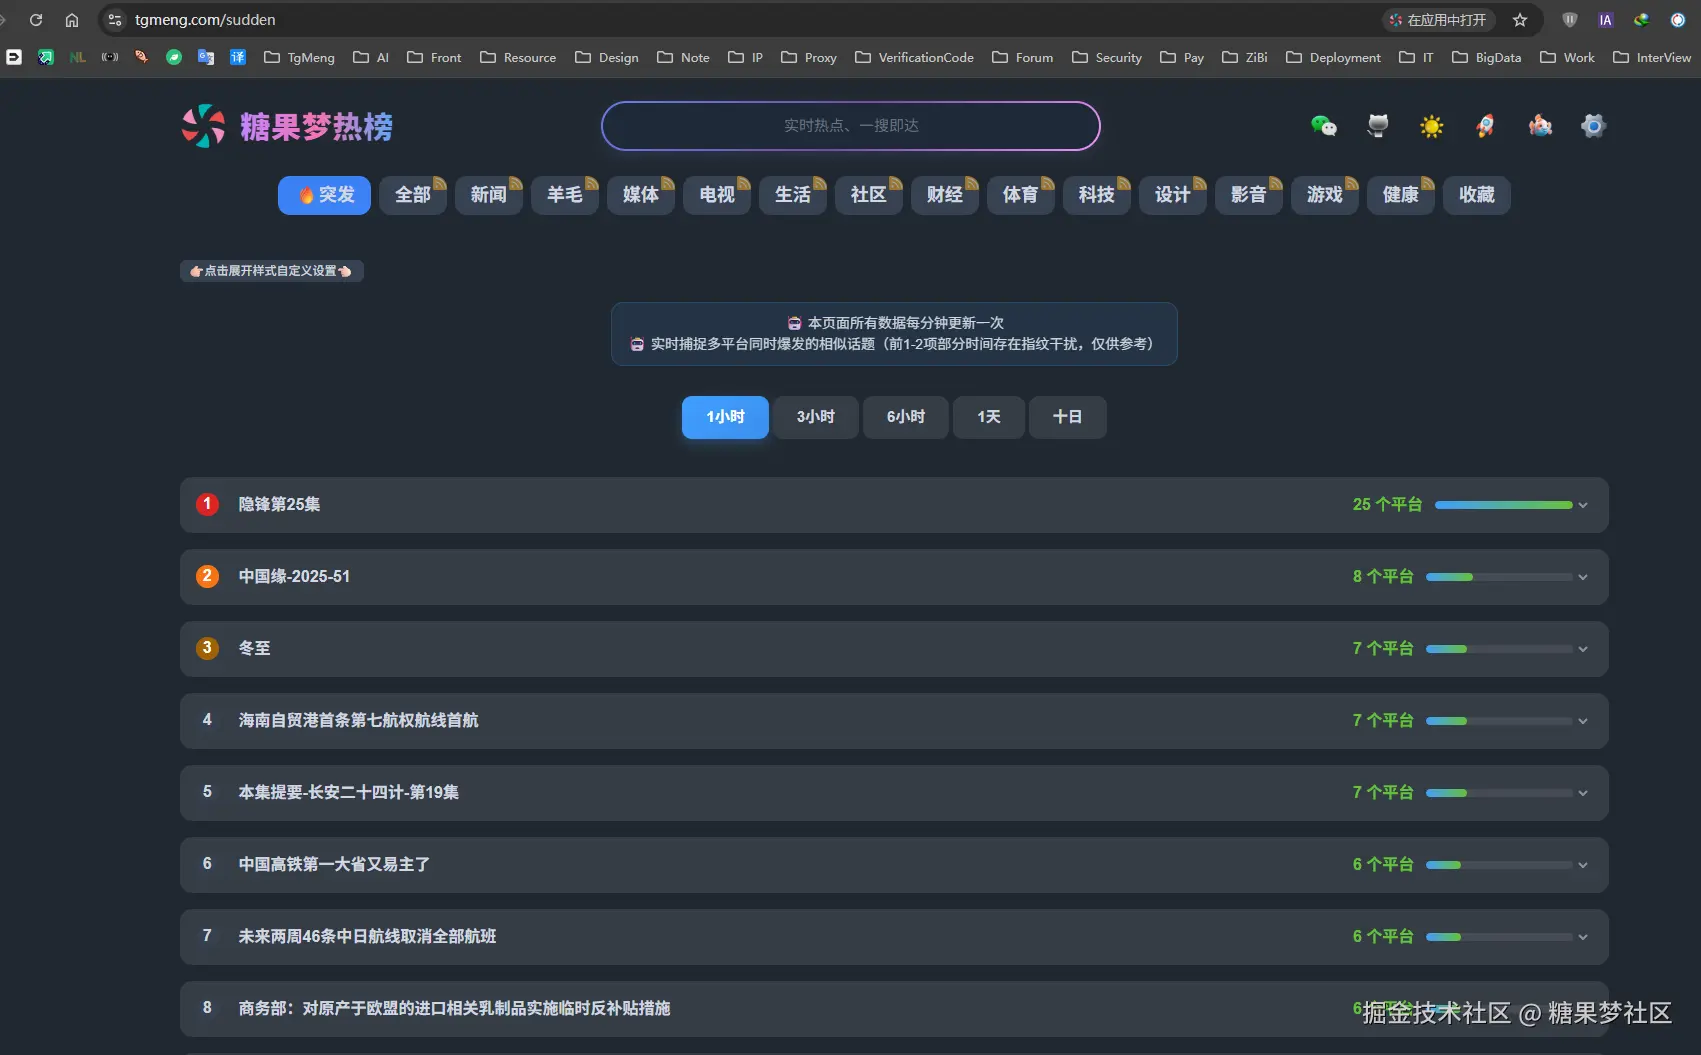This screenshot has height=1055, width=1701.
Task: Open the green NL bookmark icon
Action: pyautogui.click(x=78, y=57)
